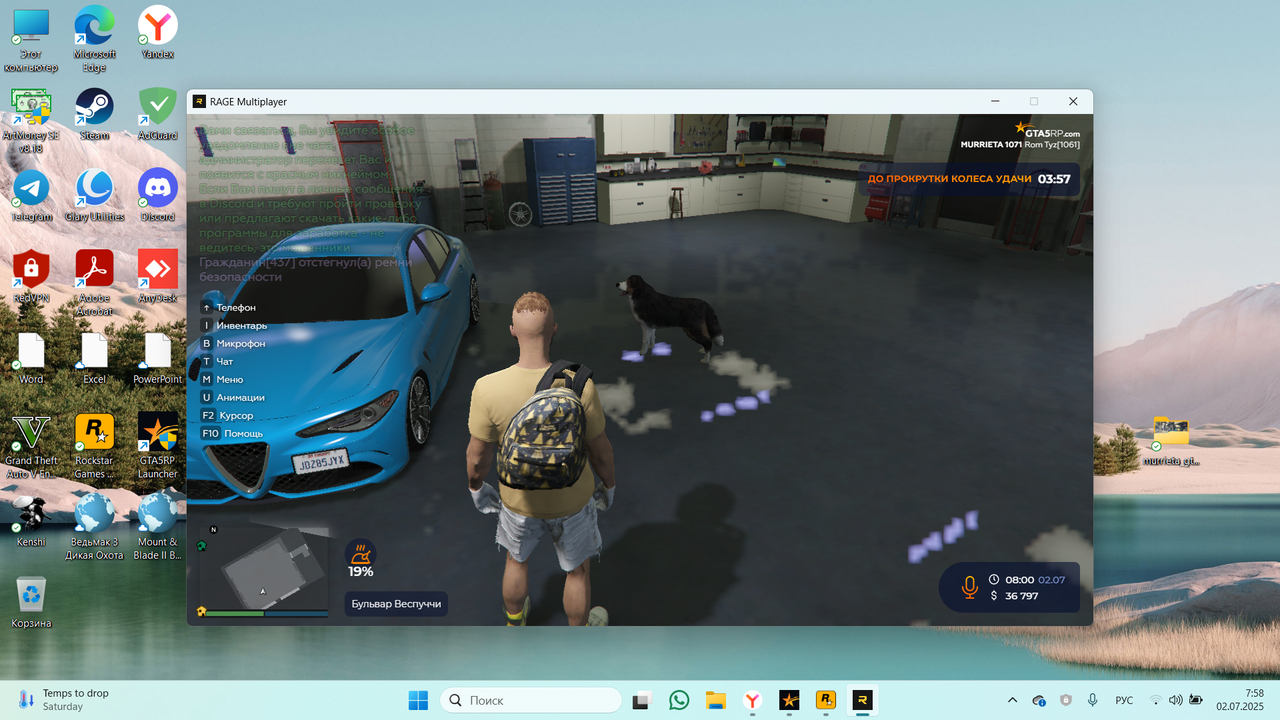Click RAGE Multiplayer taskbar icon
Viewport: 1280px width, 720px height.
point(862,700)
